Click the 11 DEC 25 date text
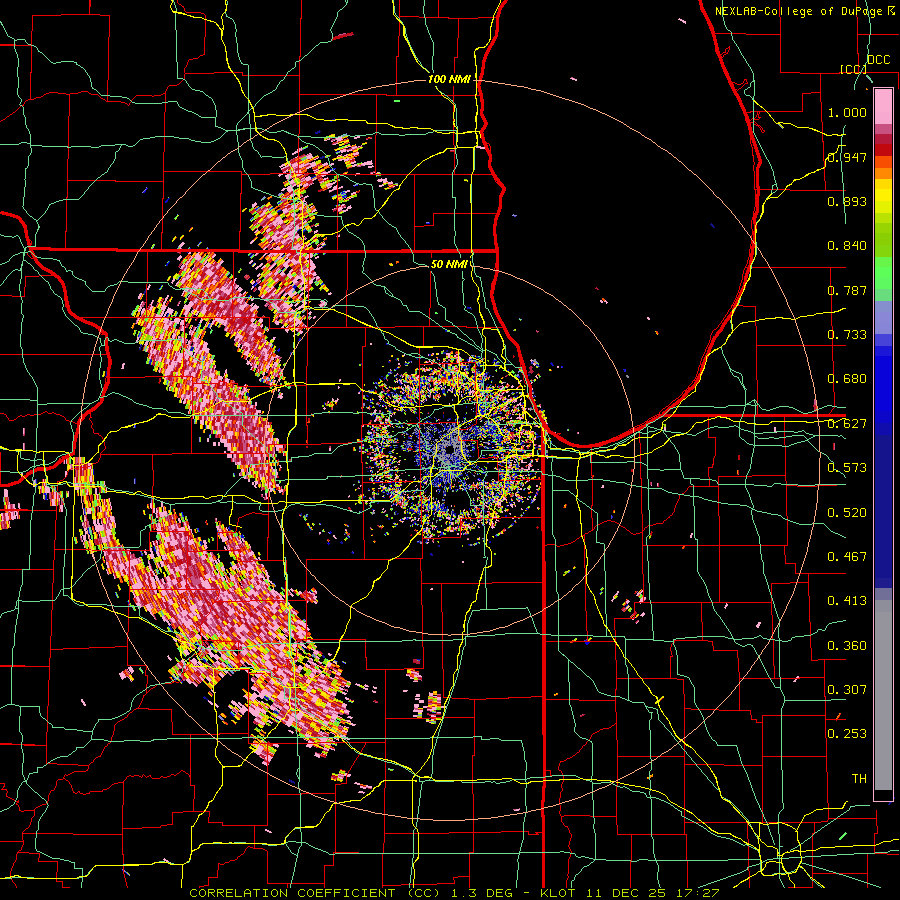The width and height of the screenshot is (900, 900). pos(626,893)
